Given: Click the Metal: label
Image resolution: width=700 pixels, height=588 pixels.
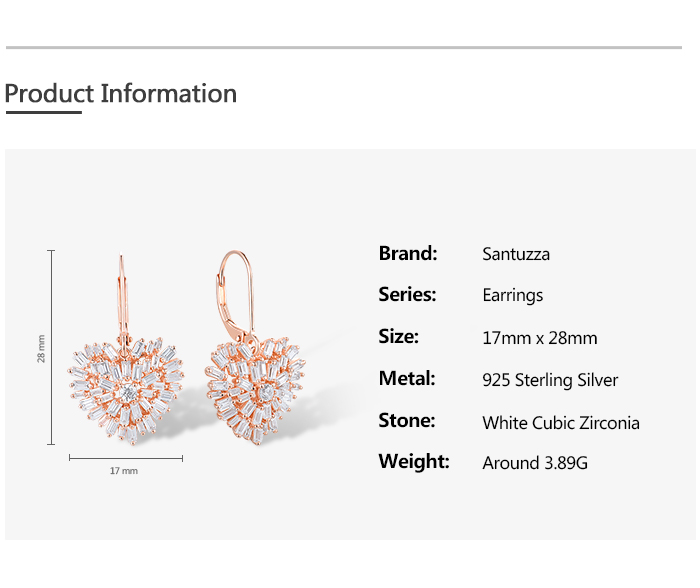Looking at the screenshot, I should tap(407, 379).
